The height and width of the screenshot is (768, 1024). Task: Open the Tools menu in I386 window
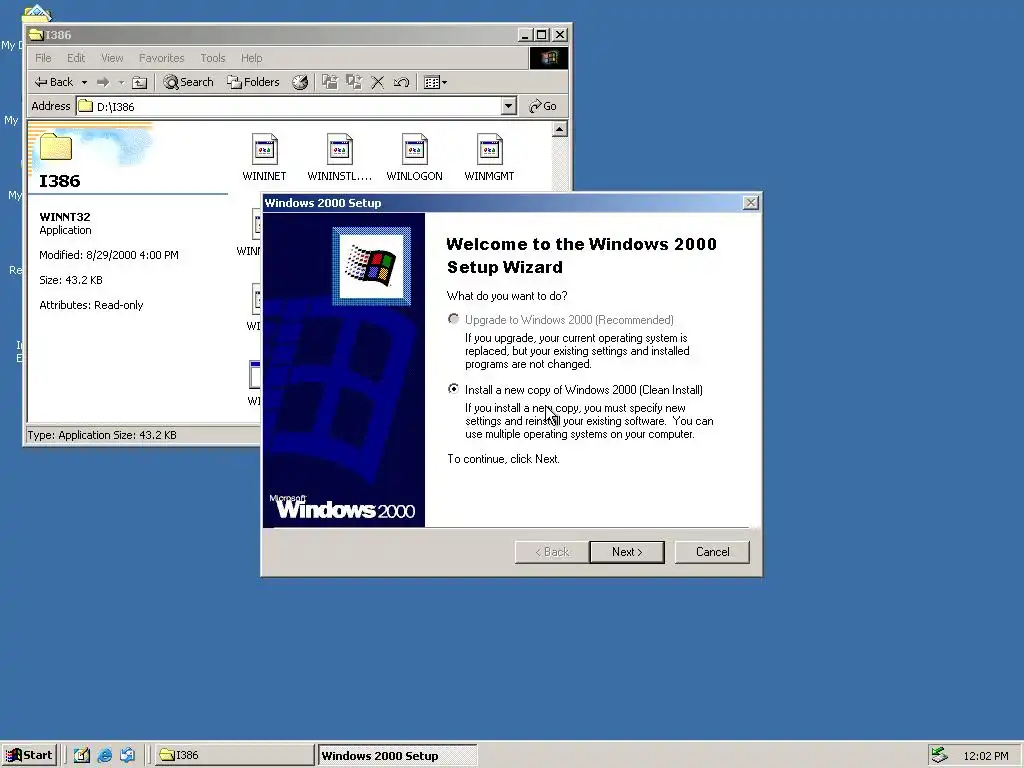[x=213, y=58]
